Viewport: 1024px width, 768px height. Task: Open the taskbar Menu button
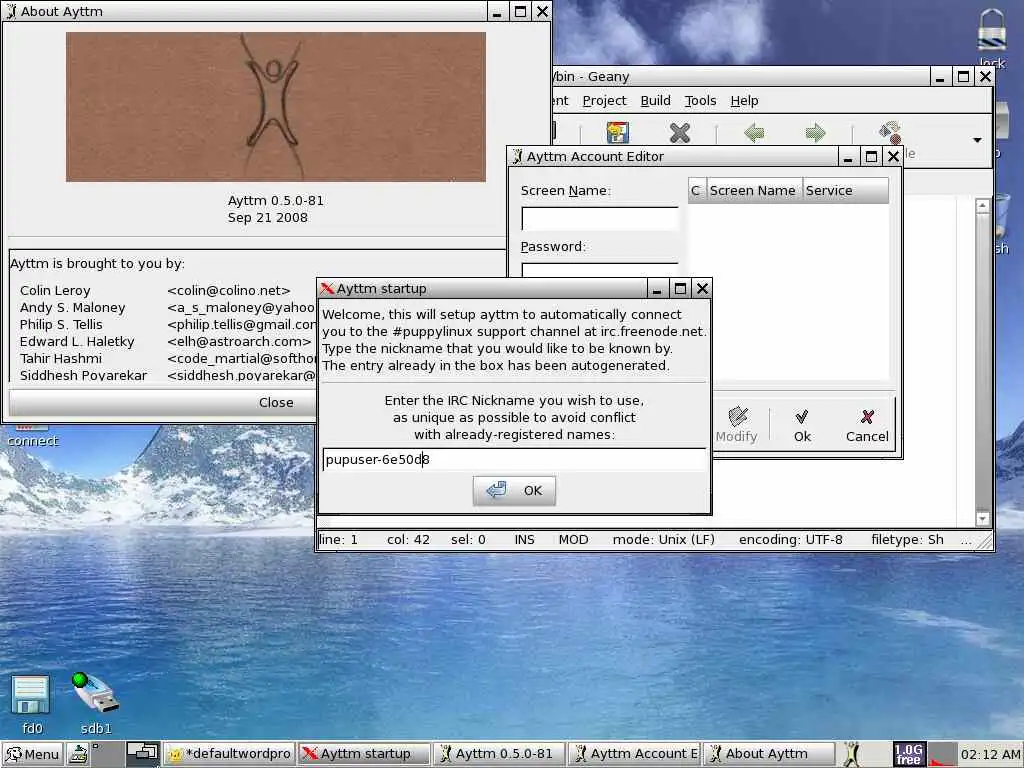32,754
